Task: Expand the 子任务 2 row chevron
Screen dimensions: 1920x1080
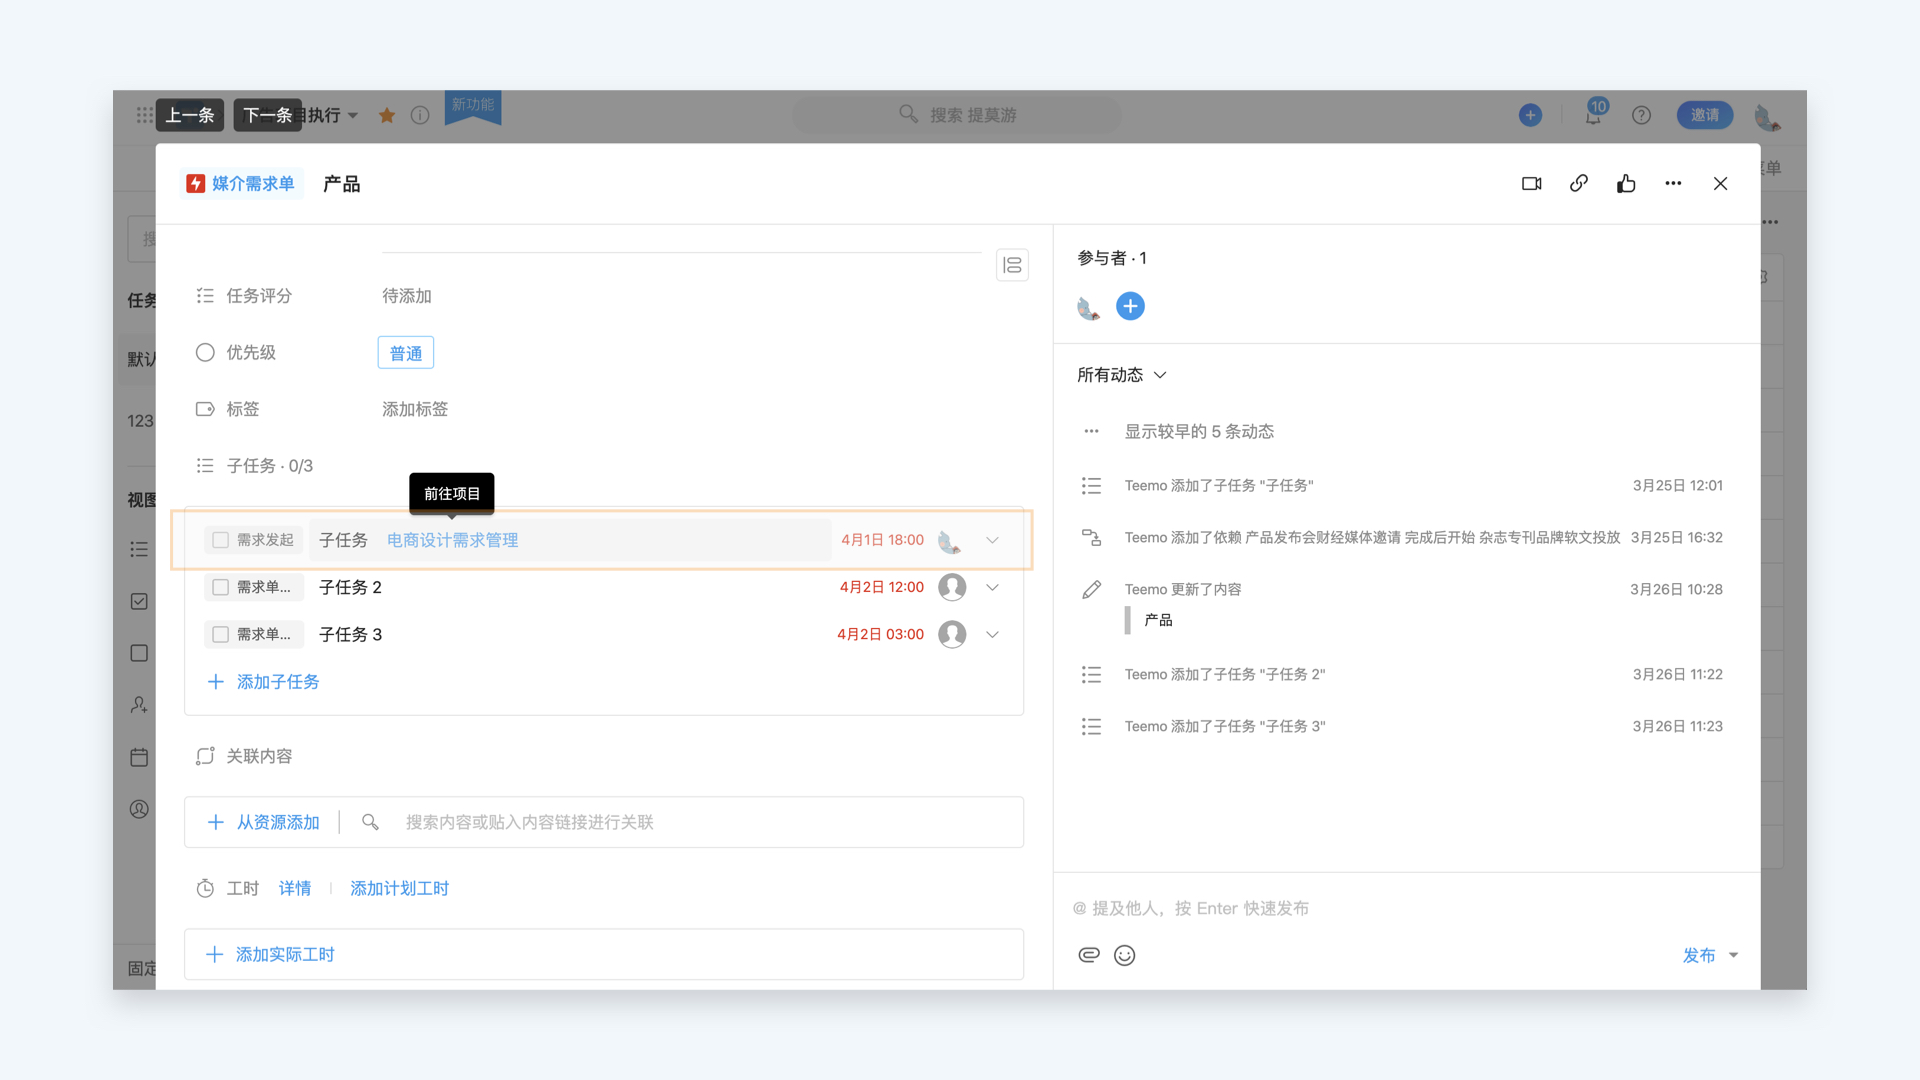Action: [992, 587]
